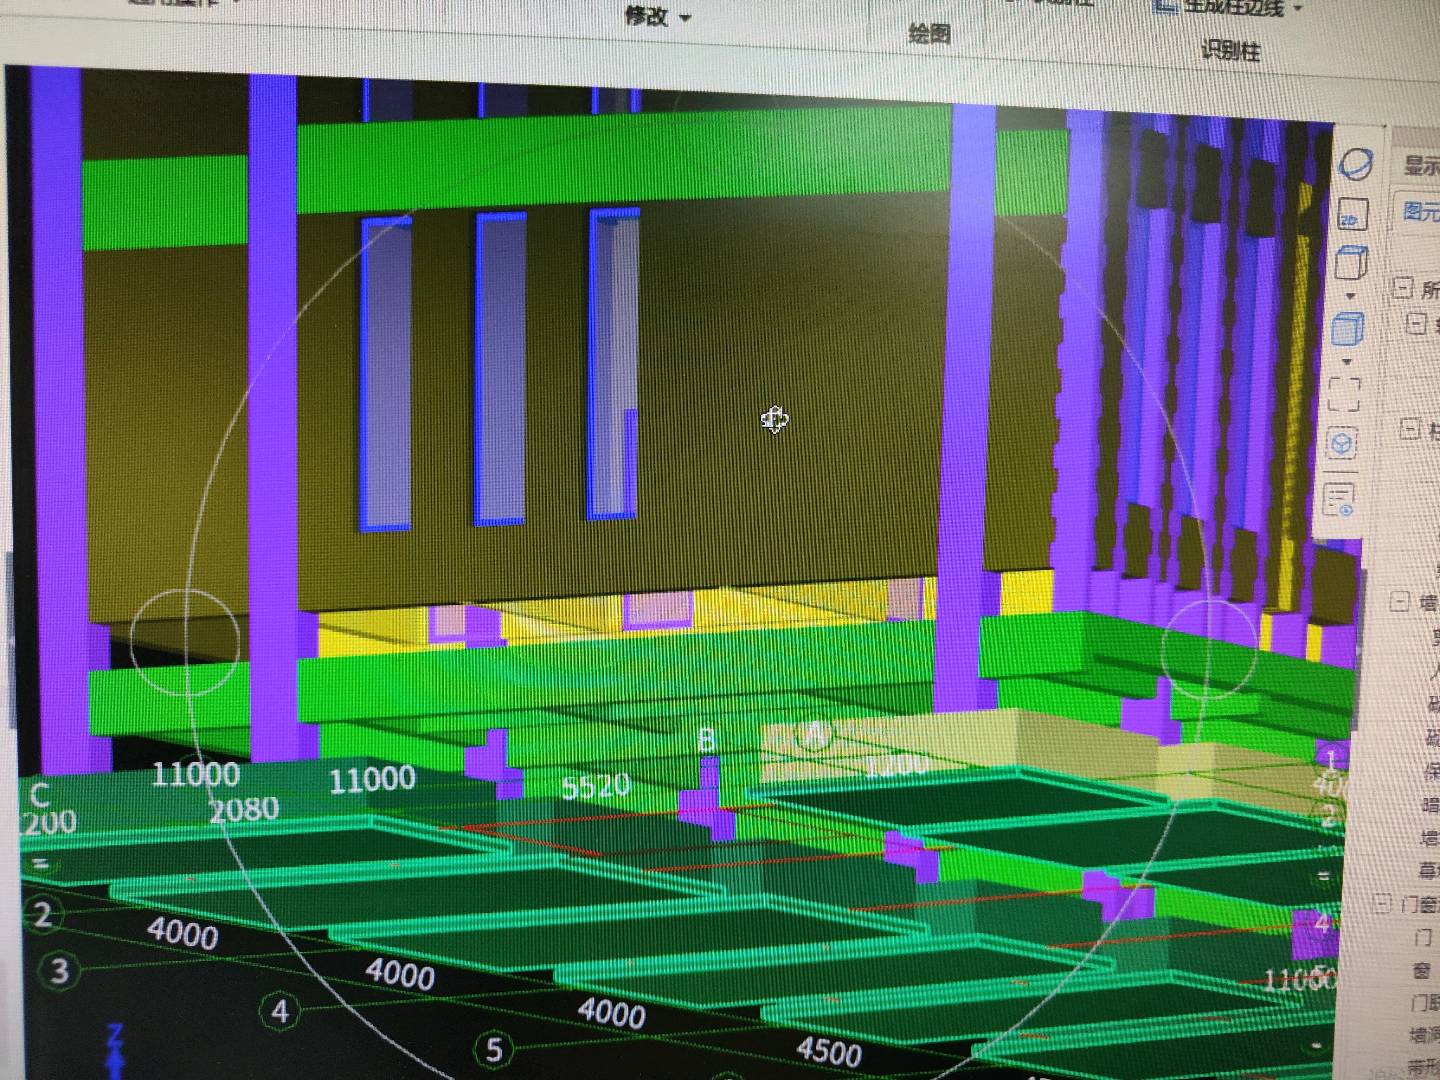Switch to 2D view icon
1440x1080 pixels.
point(1352,215)
